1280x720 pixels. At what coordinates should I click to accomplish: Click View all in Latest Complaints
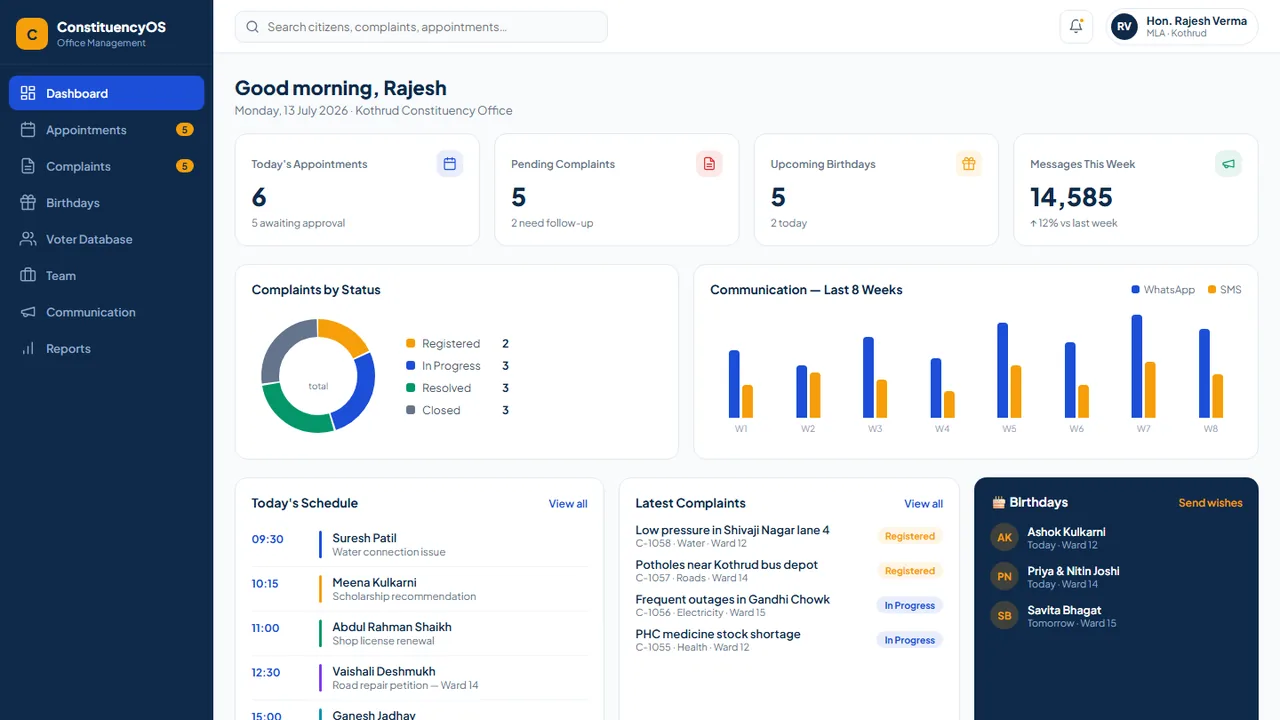[x=923, y=504]
